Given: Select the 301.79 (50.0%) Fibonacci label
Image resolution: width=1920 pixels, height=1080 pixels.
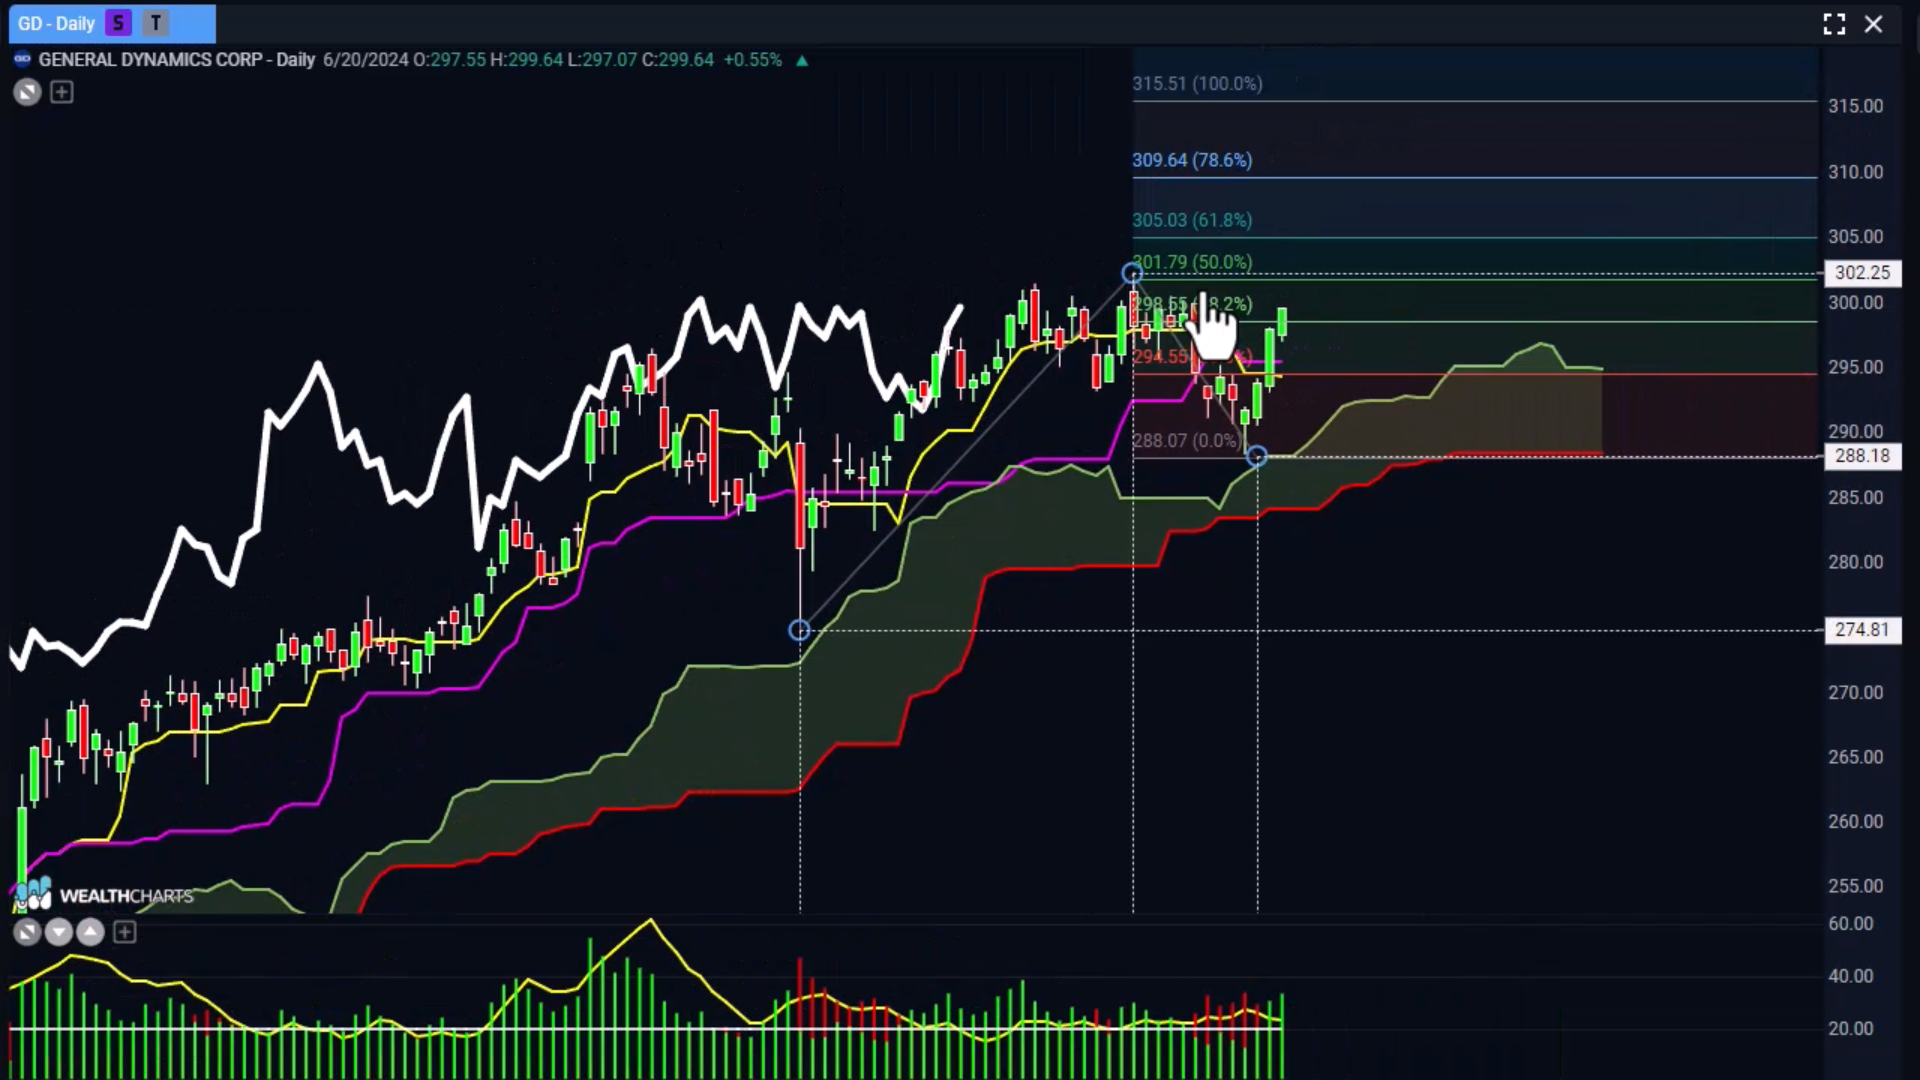Looking at the screenshot, I should point(1192,262).
